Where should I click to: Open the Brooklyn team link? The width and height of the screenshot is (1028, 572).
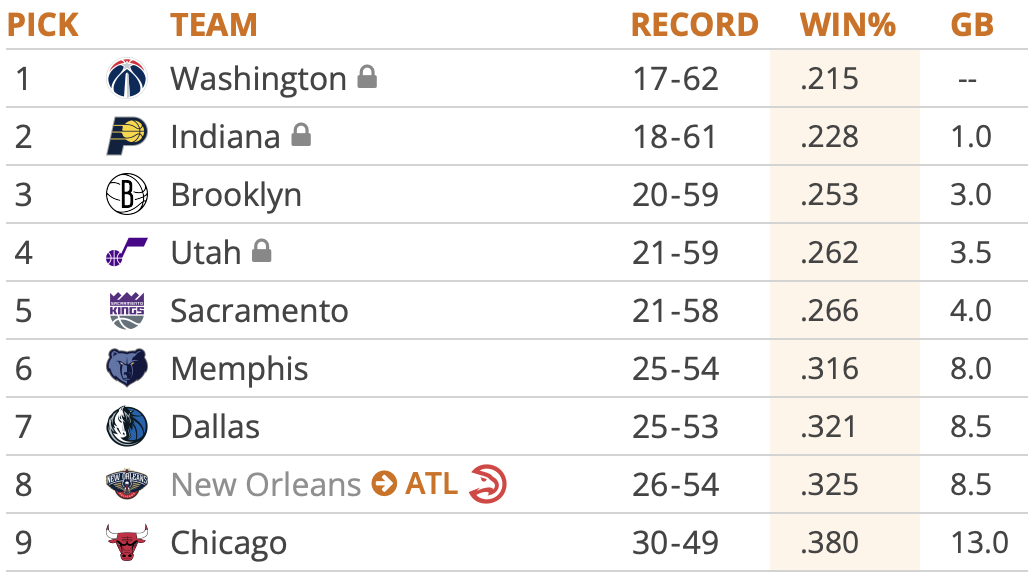point(236,194)
